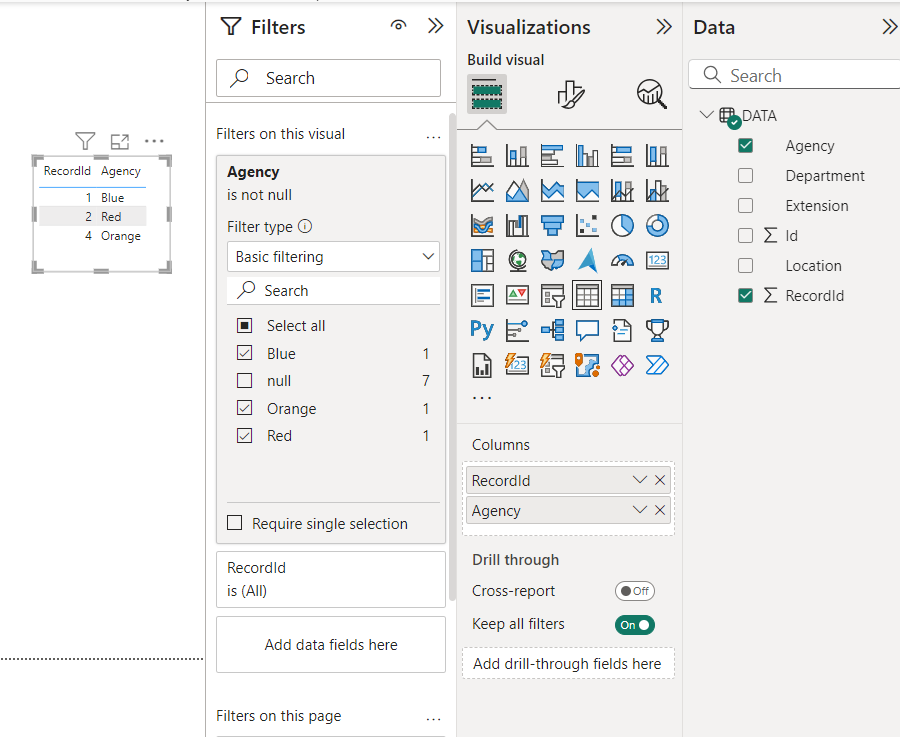Select the Scatter chart visual
Screen dimensions: 900x737
point(587,226)
